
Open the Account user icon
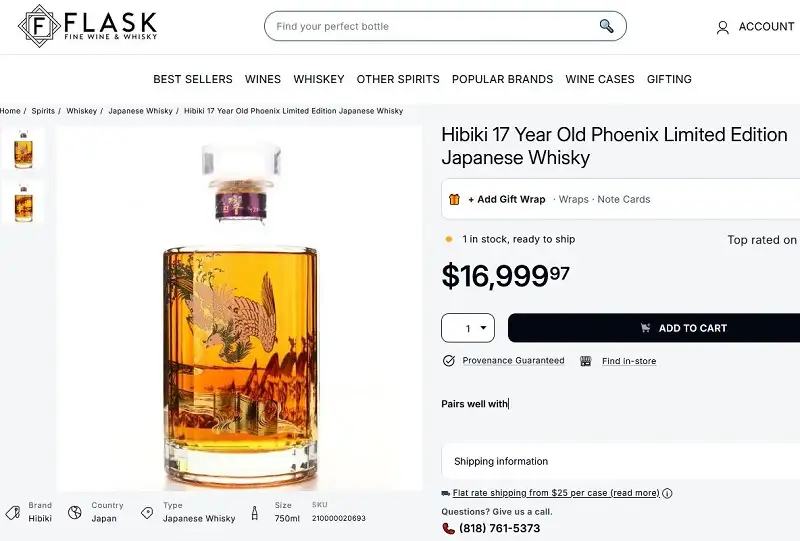tap(723, 28)
